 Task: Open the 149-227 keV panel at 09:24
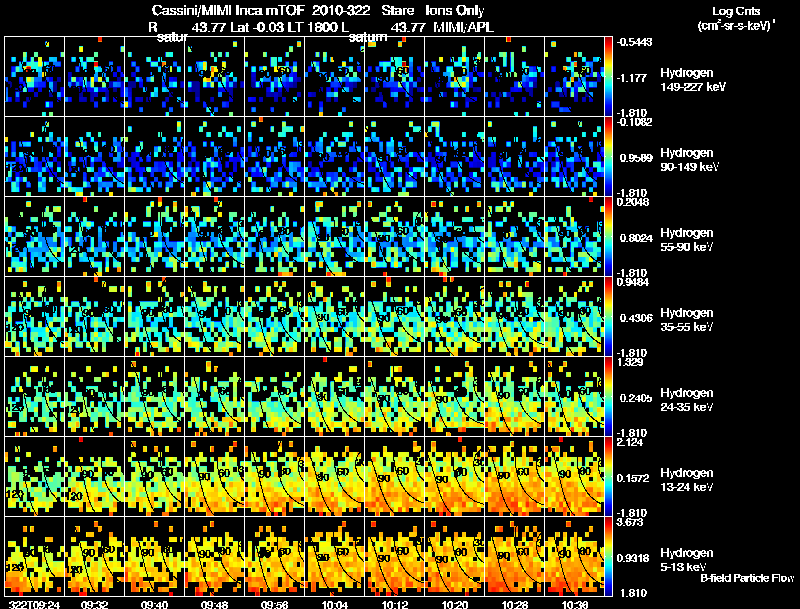pyautogui.click(x=35, y=77)
